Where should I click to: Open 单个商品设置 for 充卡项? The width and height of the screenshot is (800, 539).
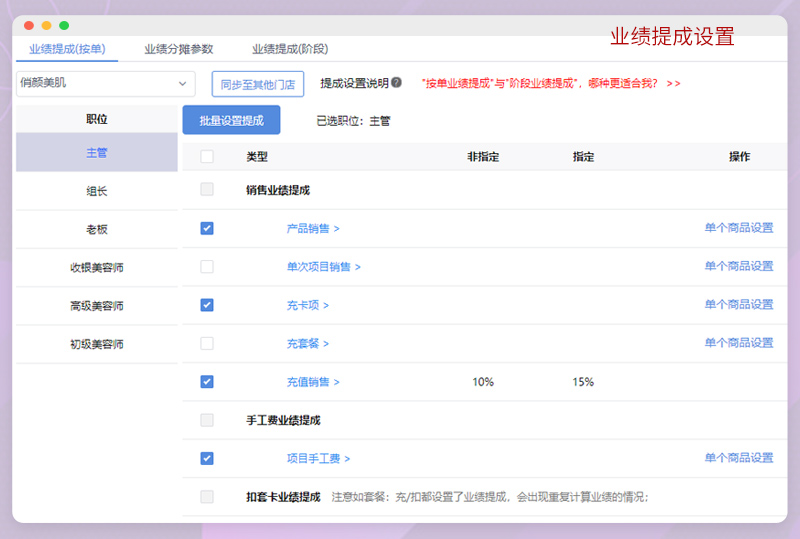point(739,304)
